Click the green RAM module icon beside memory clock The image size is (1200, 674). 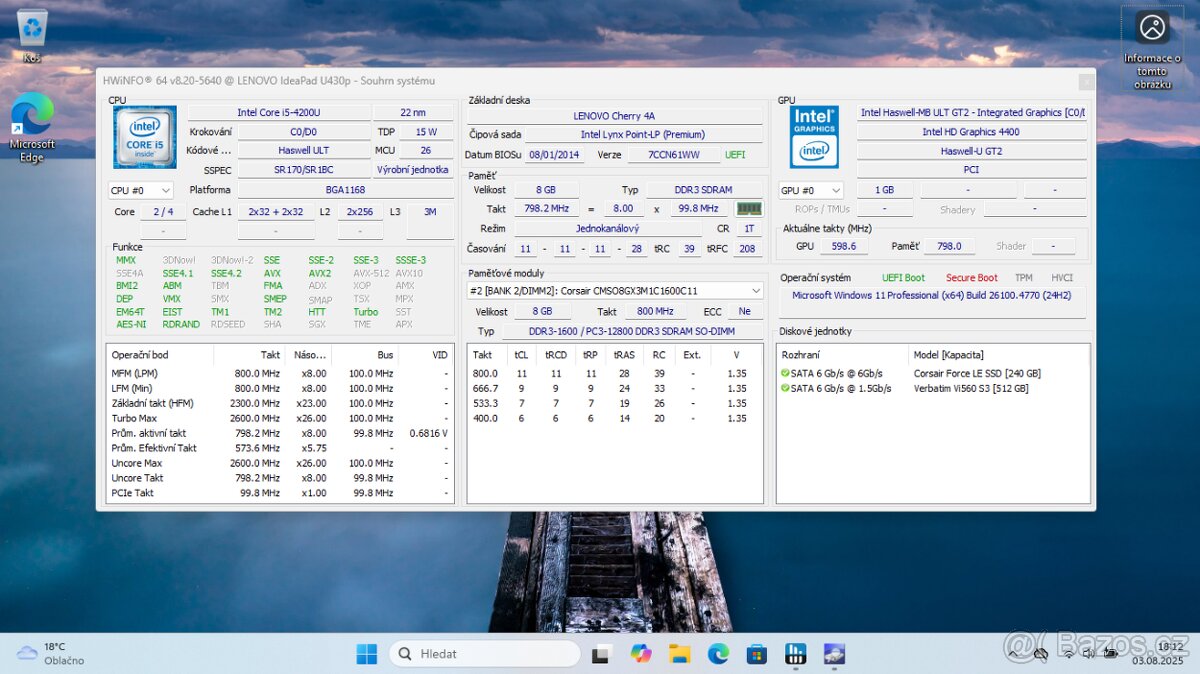pos(748,208)
